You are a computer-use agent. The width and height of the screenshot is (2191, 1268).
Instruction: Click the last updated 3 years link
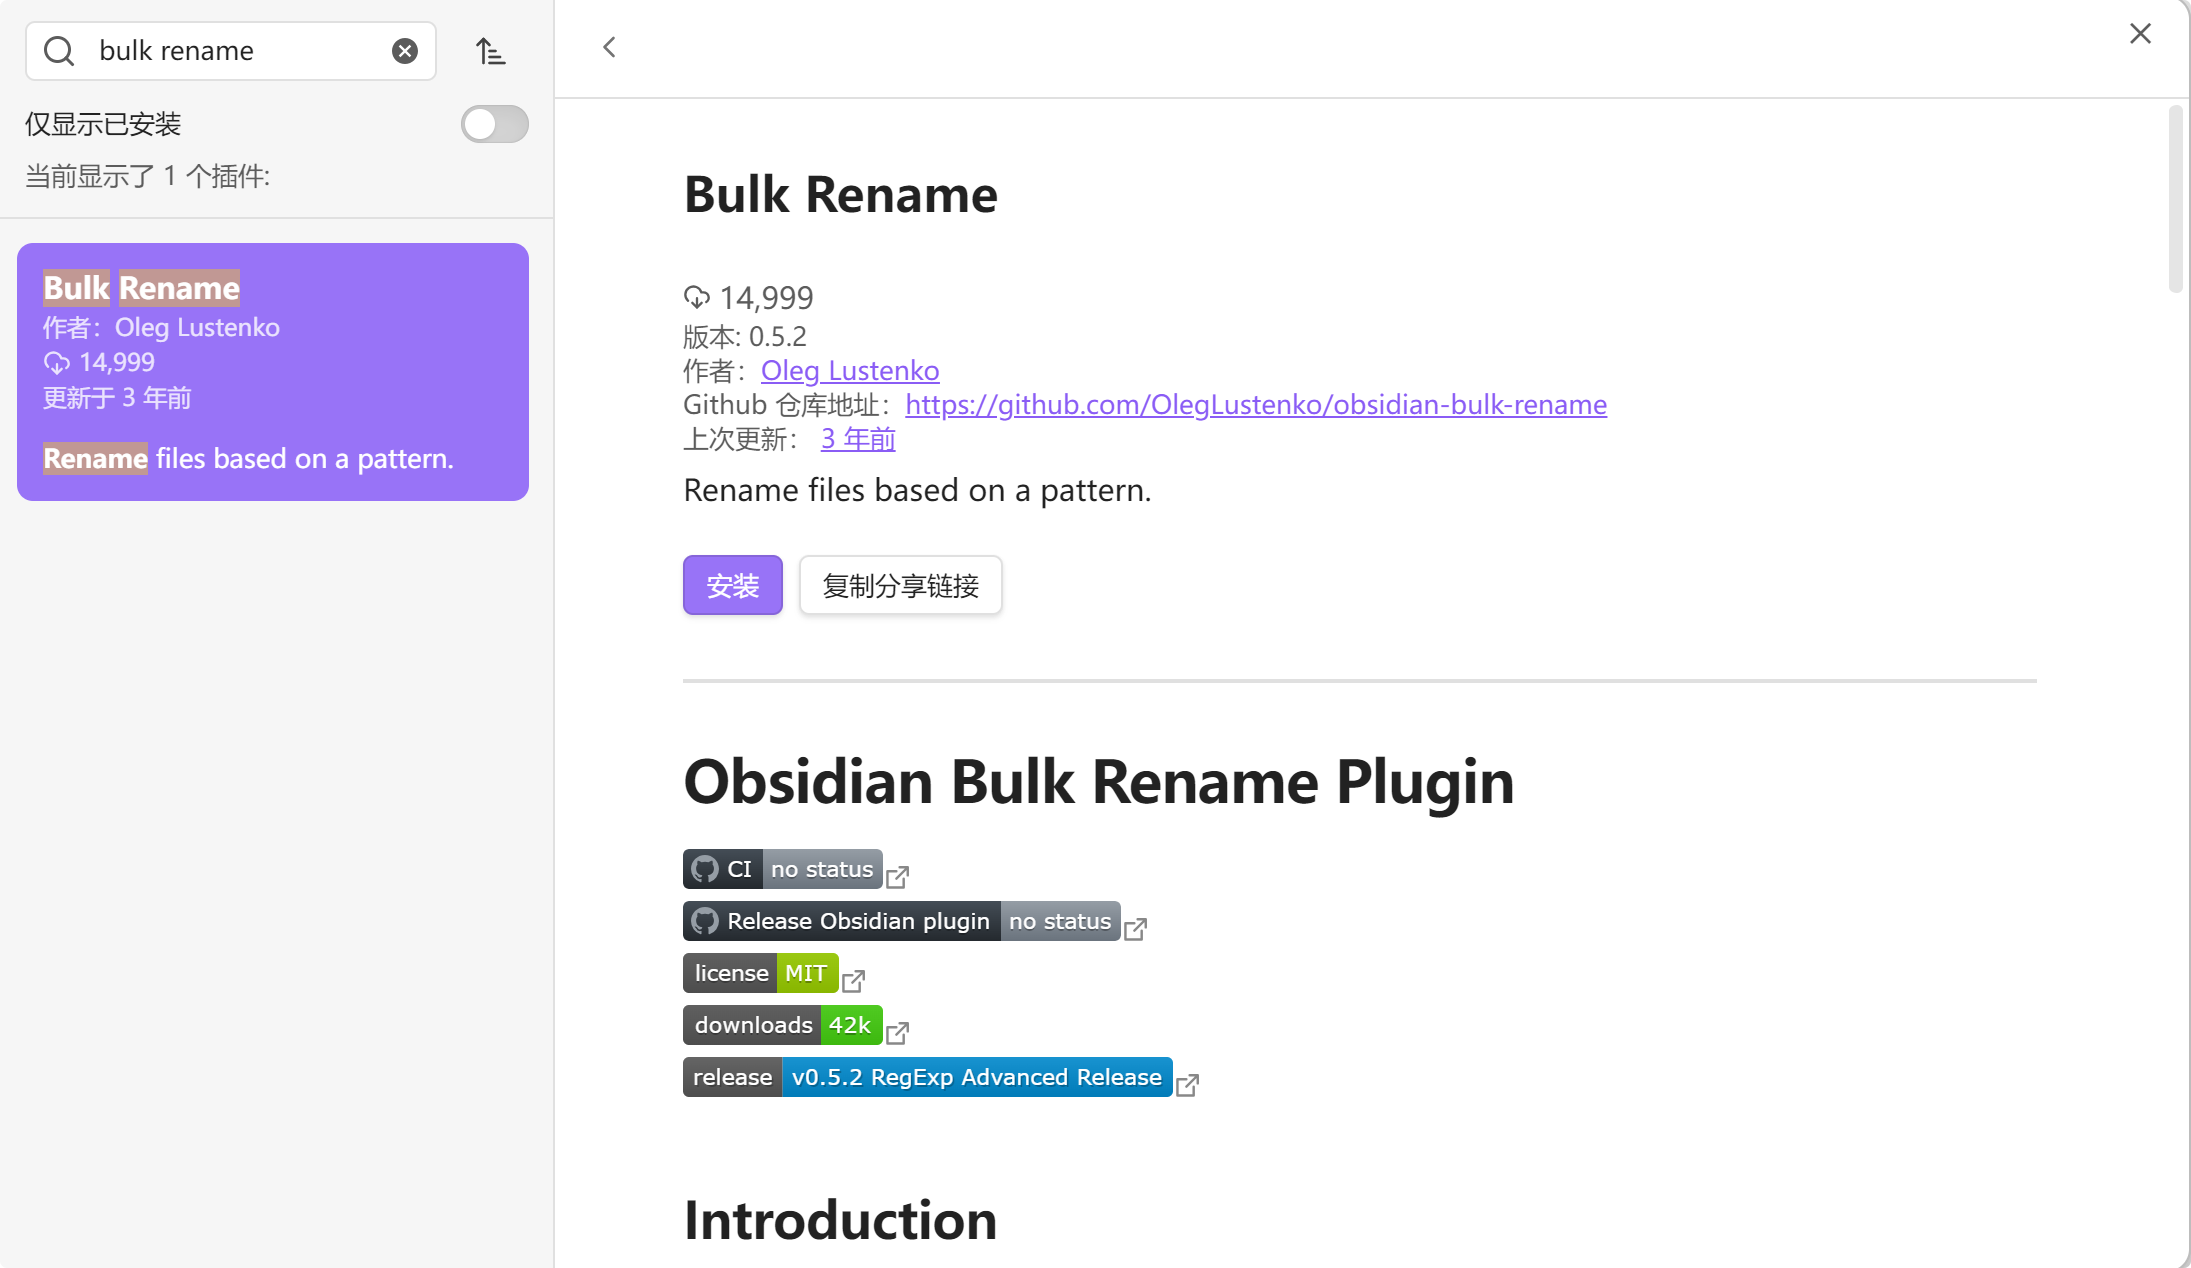point(857,439)
